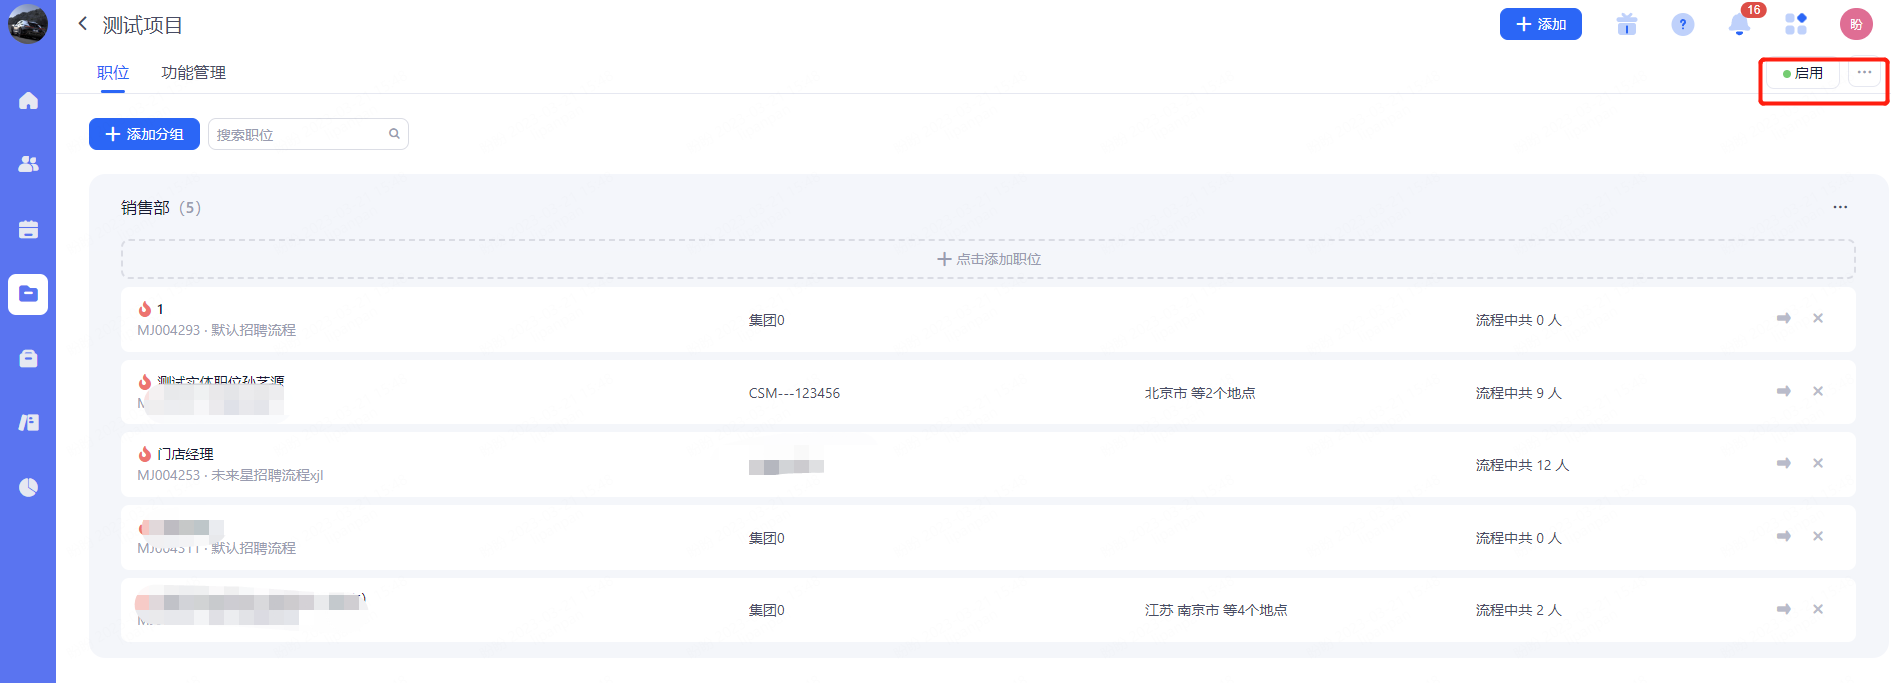
Task: Click the back arrow beside 测试项目
Action: point(83,24)
